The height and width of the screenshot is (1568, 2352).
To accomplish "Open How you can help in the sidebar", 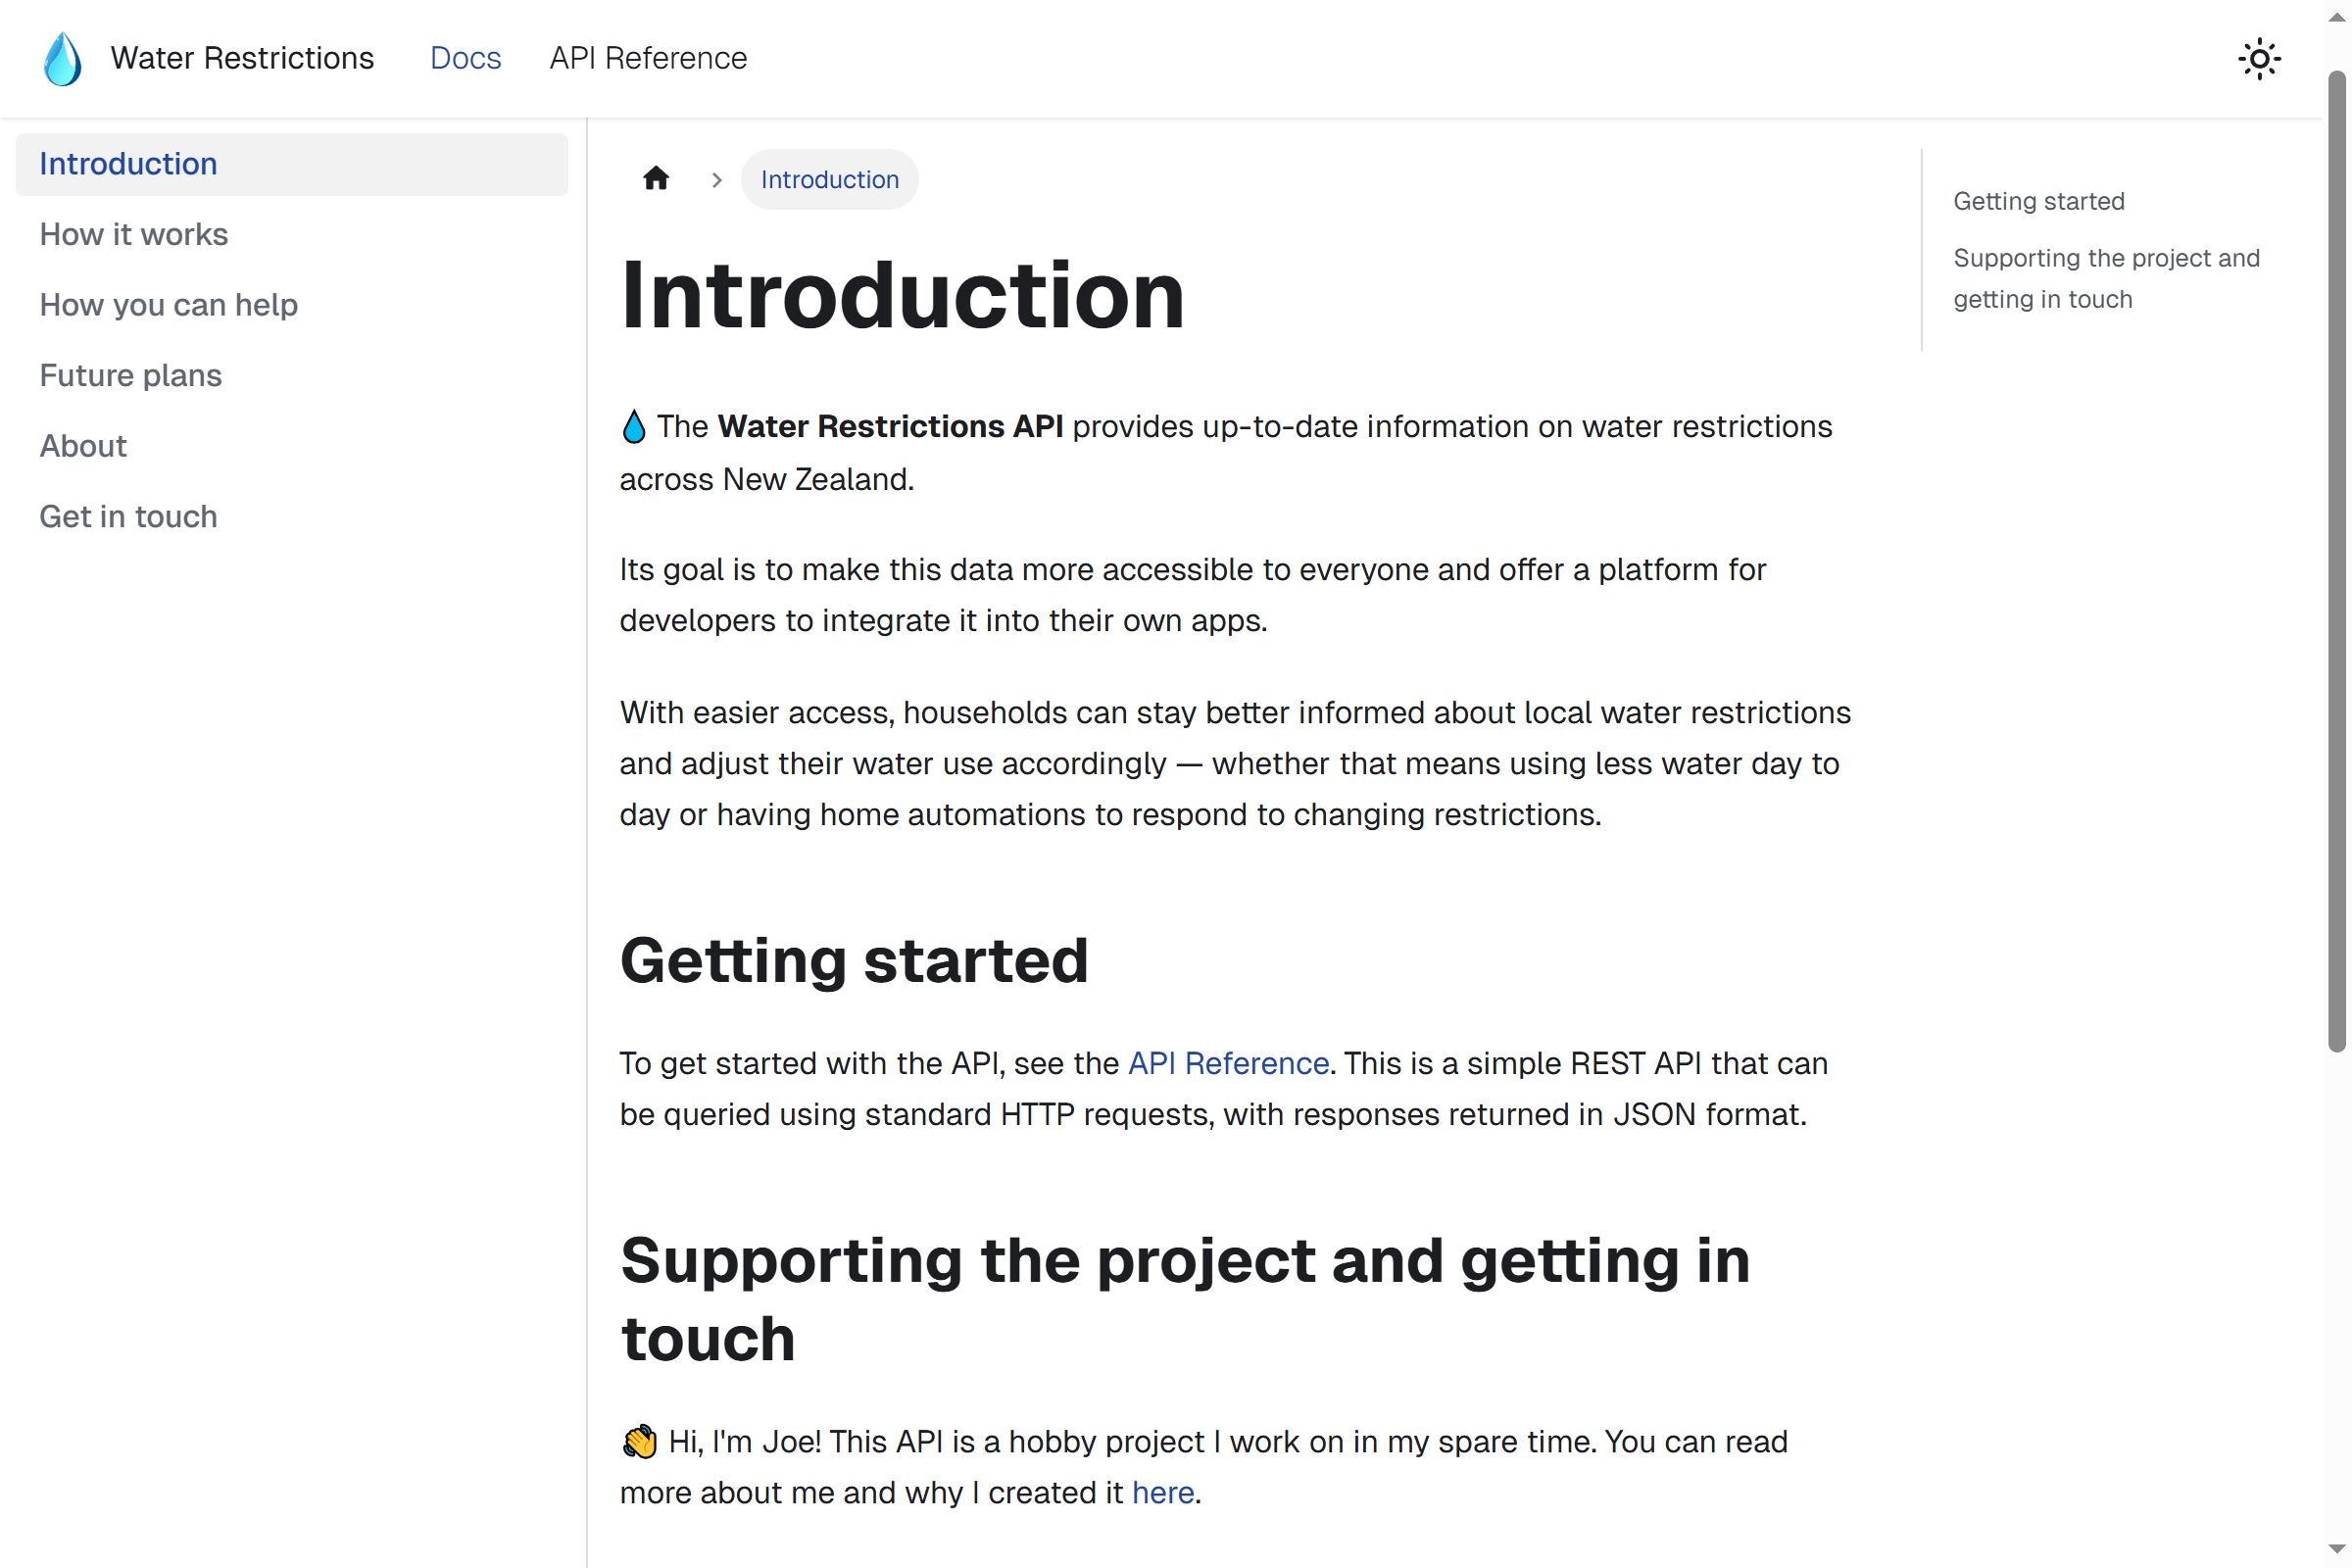I will point(168,304).
